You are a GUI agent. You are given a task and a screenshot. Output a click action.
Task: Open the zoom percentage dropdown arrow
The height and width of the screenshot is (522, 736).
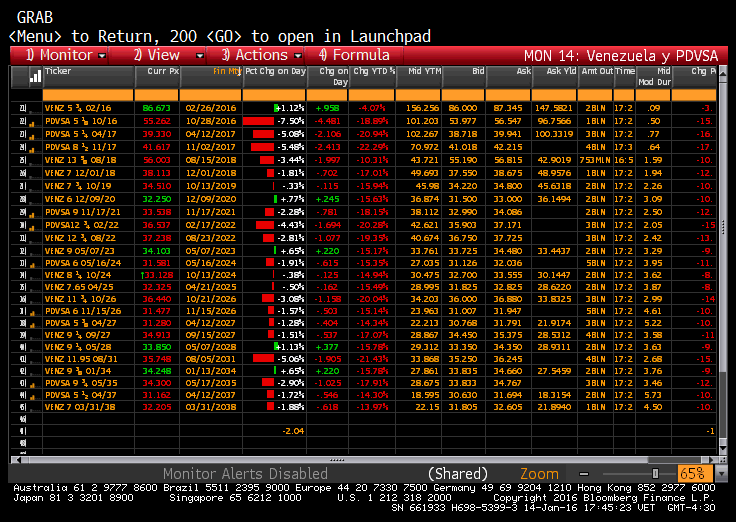pos(721,475)
